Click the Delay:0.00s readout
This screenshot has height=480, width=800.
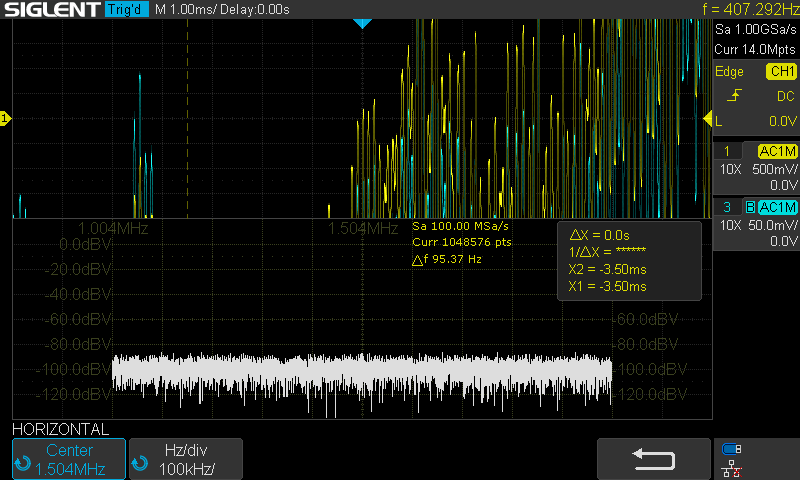(x=255, y=9)
